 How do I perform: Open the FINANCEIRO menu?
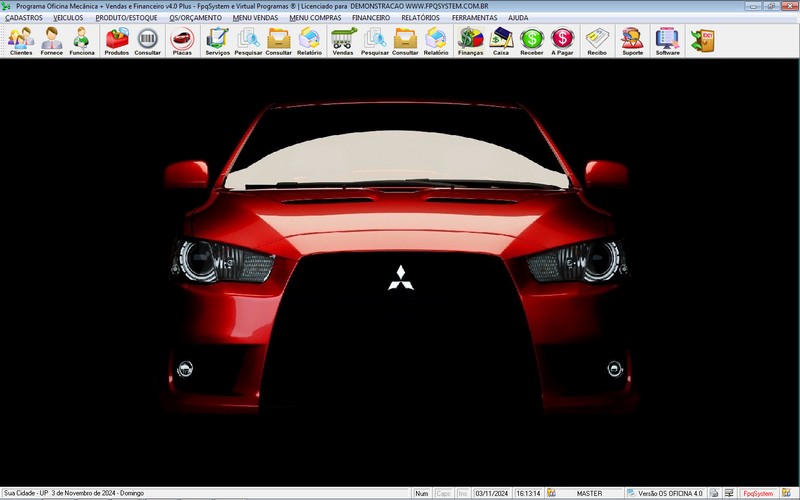[371, 18]
